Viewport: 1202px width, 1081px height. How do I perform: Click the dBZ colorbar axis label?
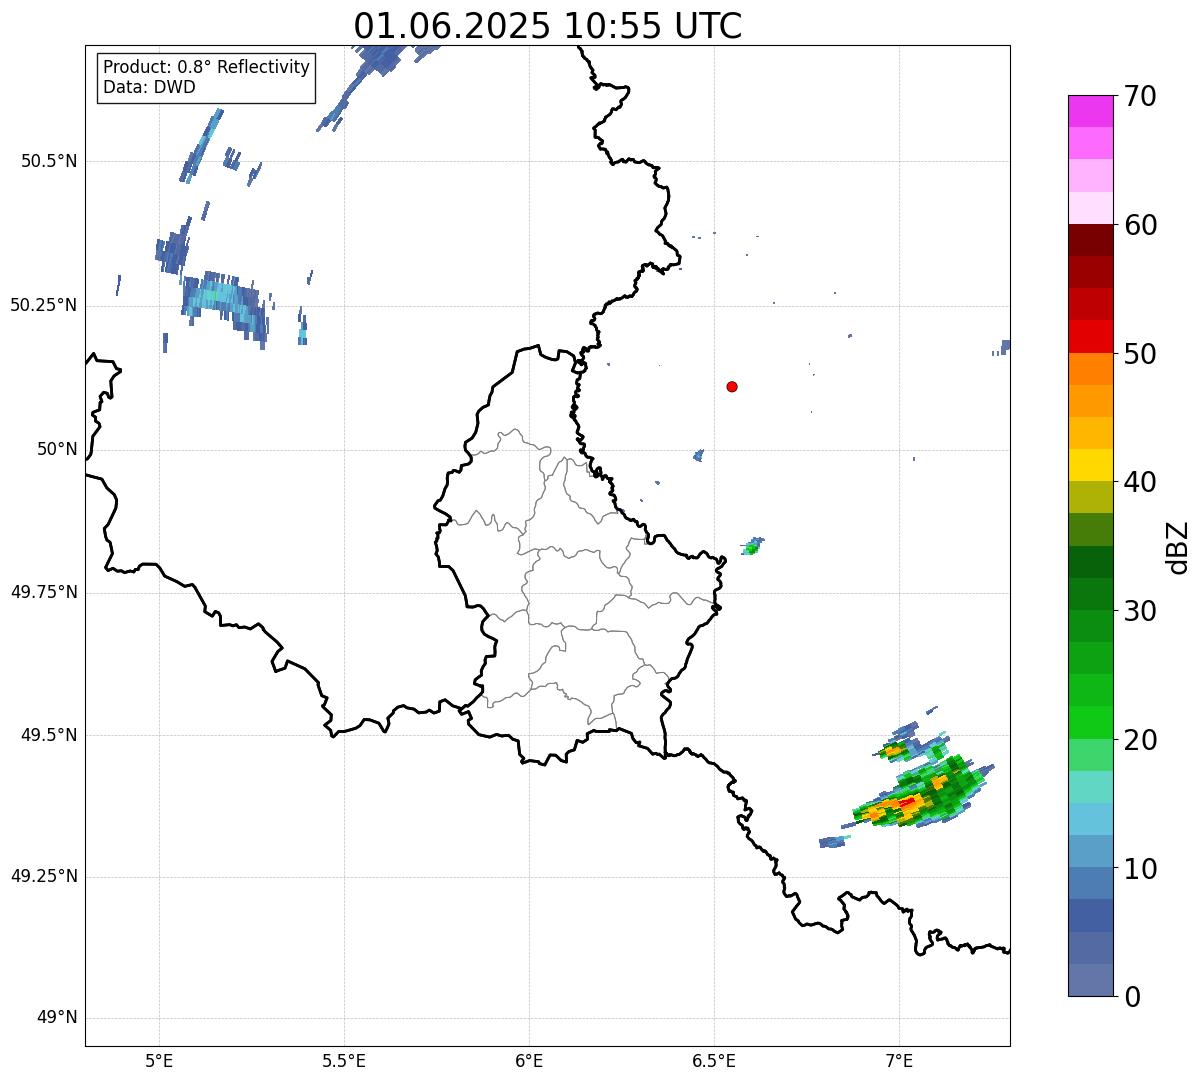coord(1177,547)
